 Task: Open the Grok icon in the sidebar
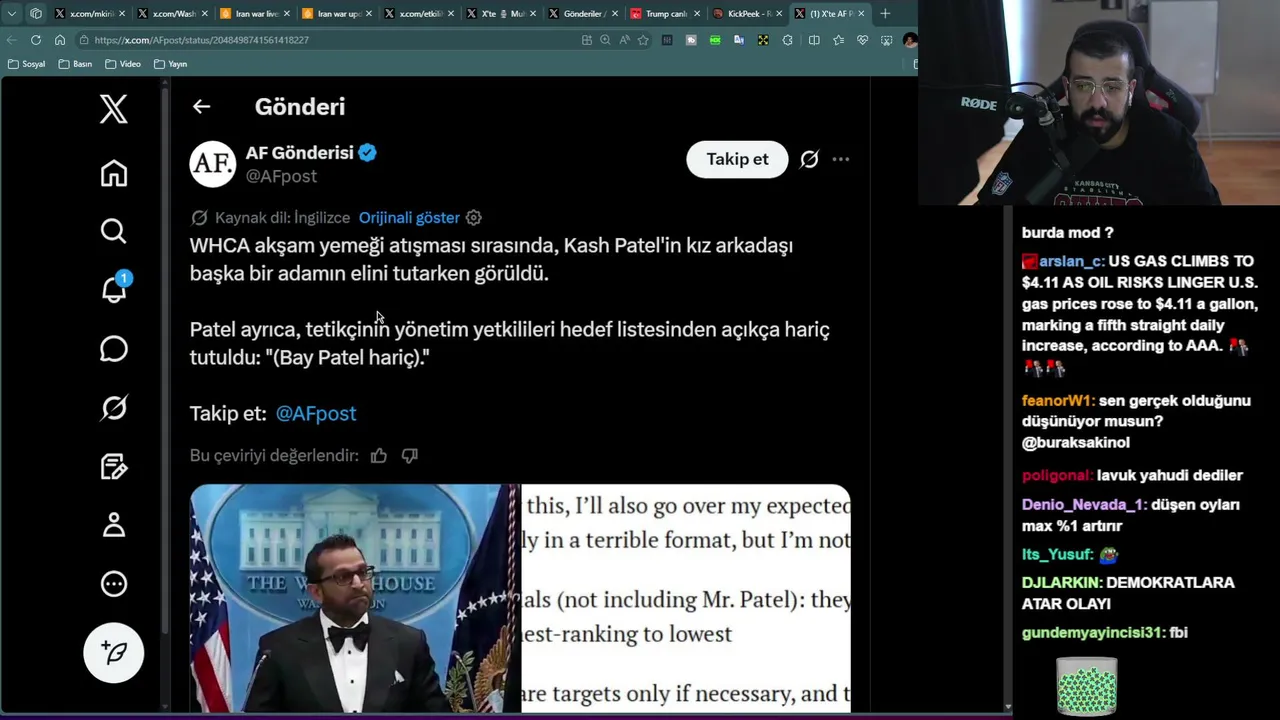click(114, 408)
